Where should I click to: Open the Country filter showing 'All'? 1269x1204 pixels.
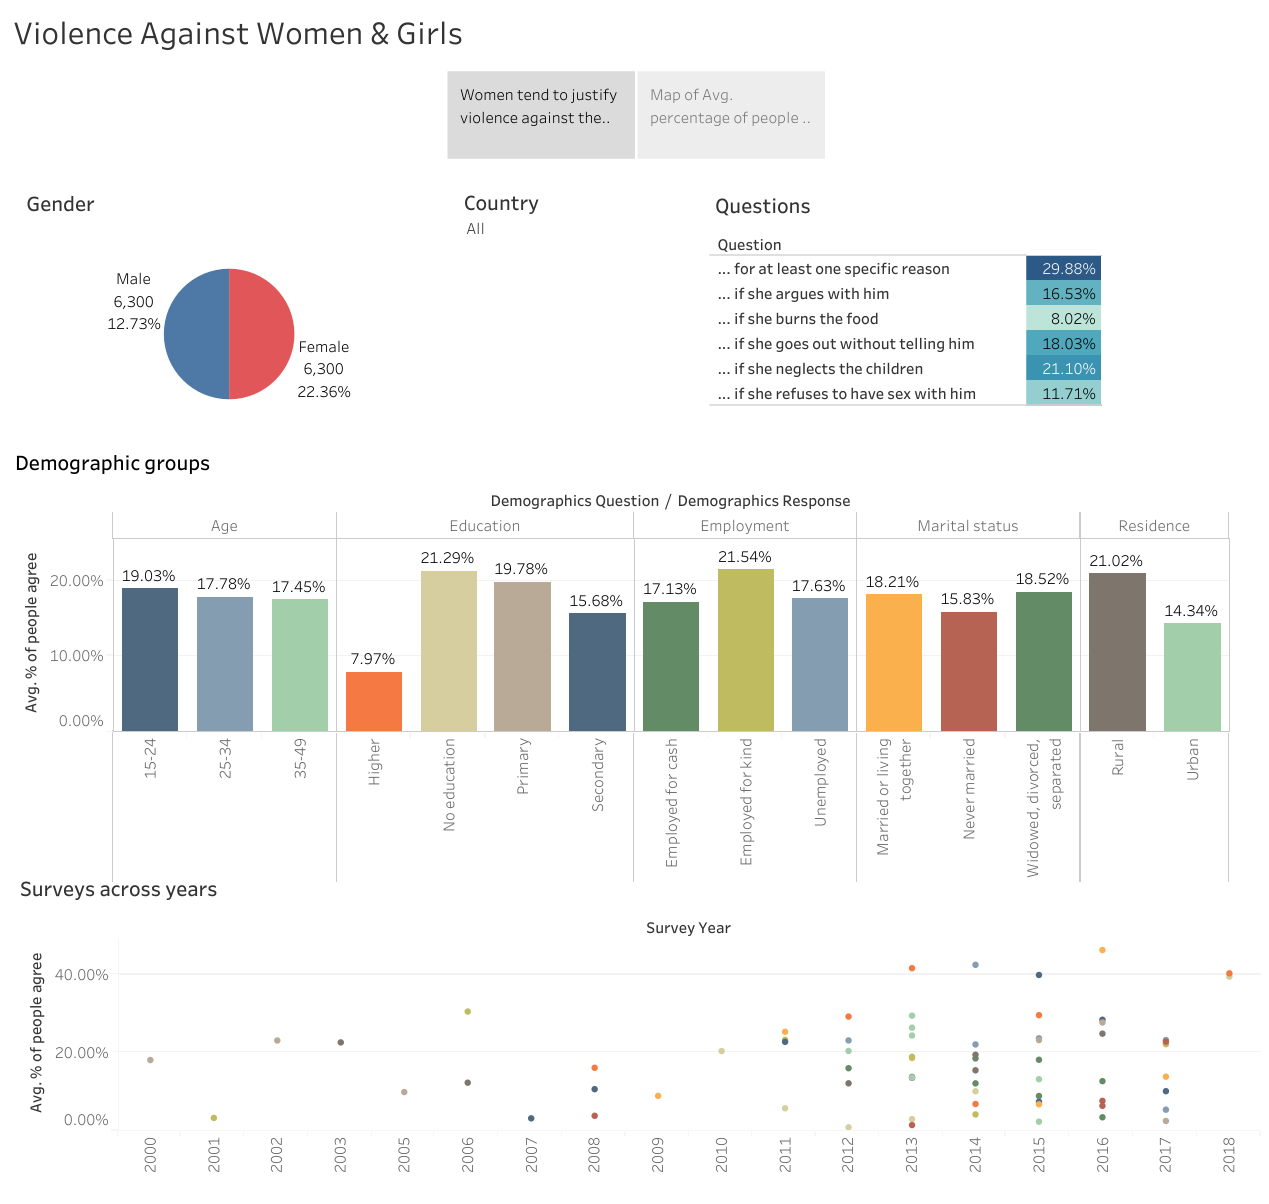(x=475, y=228)
